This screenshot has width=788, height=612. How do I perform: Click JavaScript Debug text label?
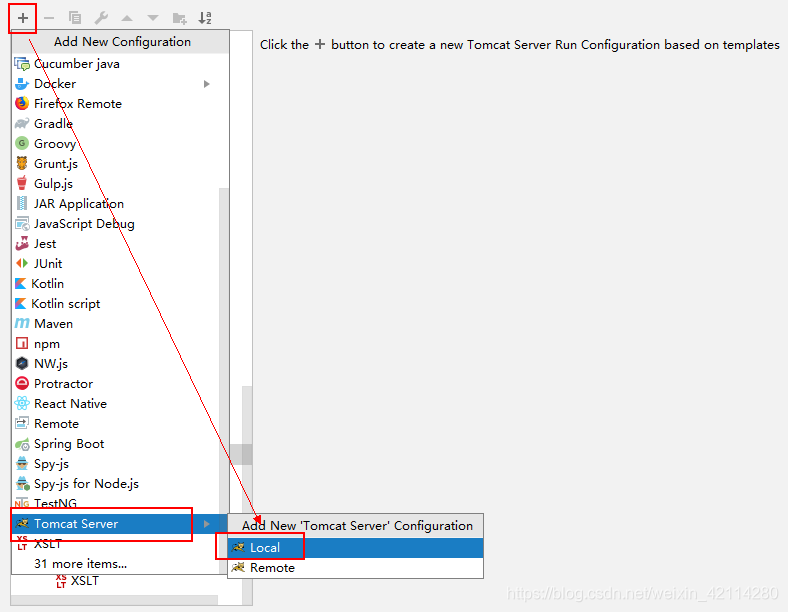pos(84,224)
